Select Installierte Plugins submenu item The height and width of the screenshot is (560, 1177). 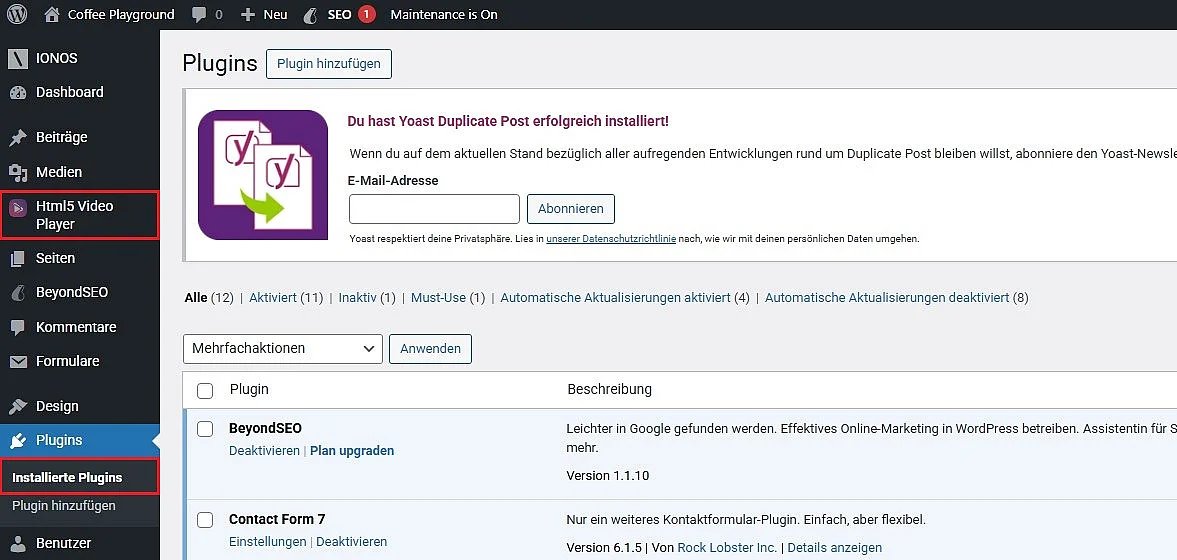(x=67, y=477)
